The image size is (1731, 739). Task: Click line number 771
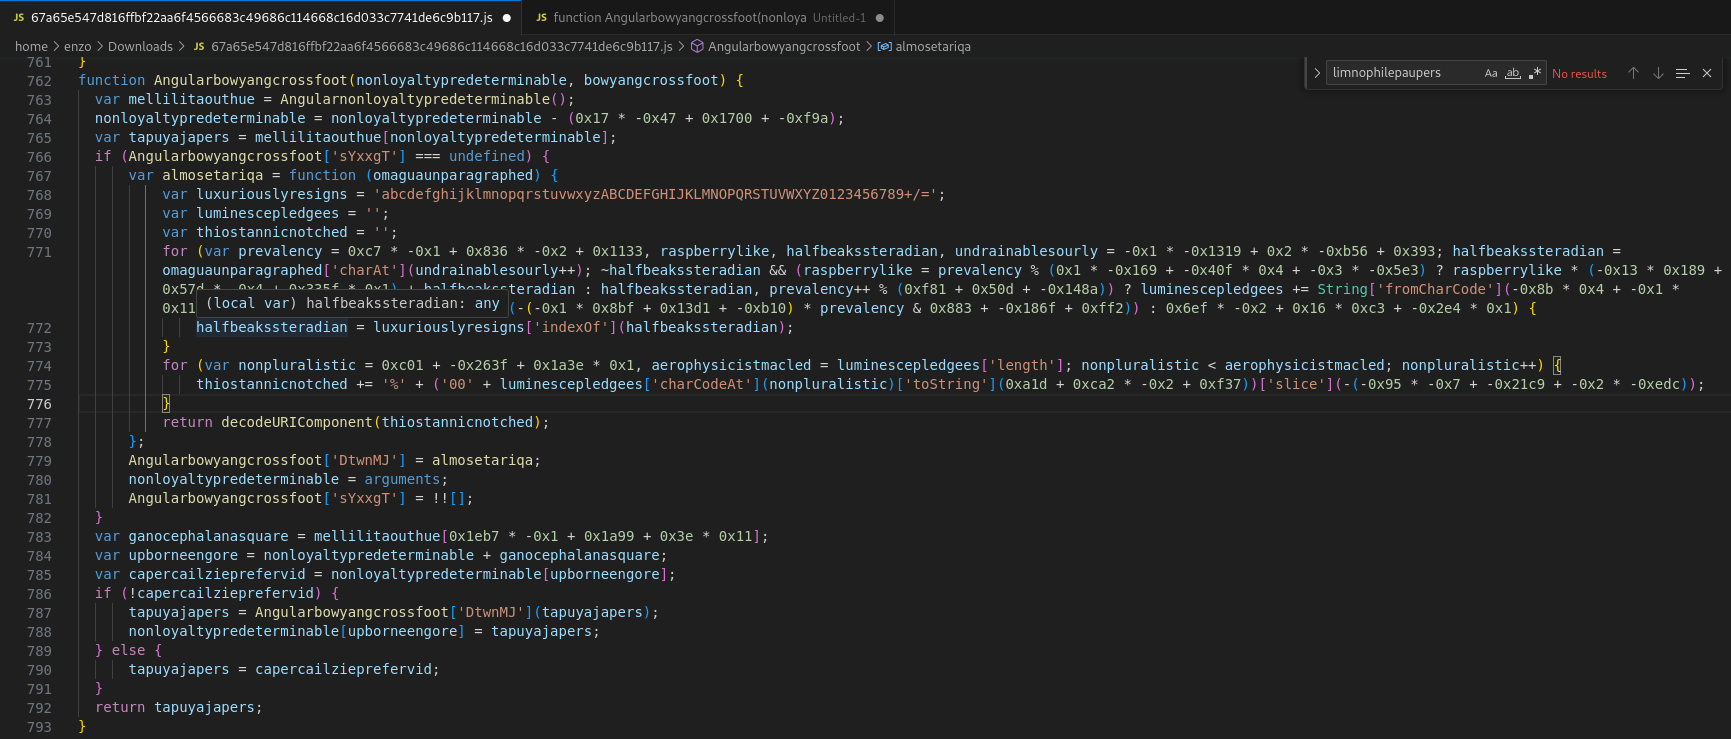tap(40, 252)
